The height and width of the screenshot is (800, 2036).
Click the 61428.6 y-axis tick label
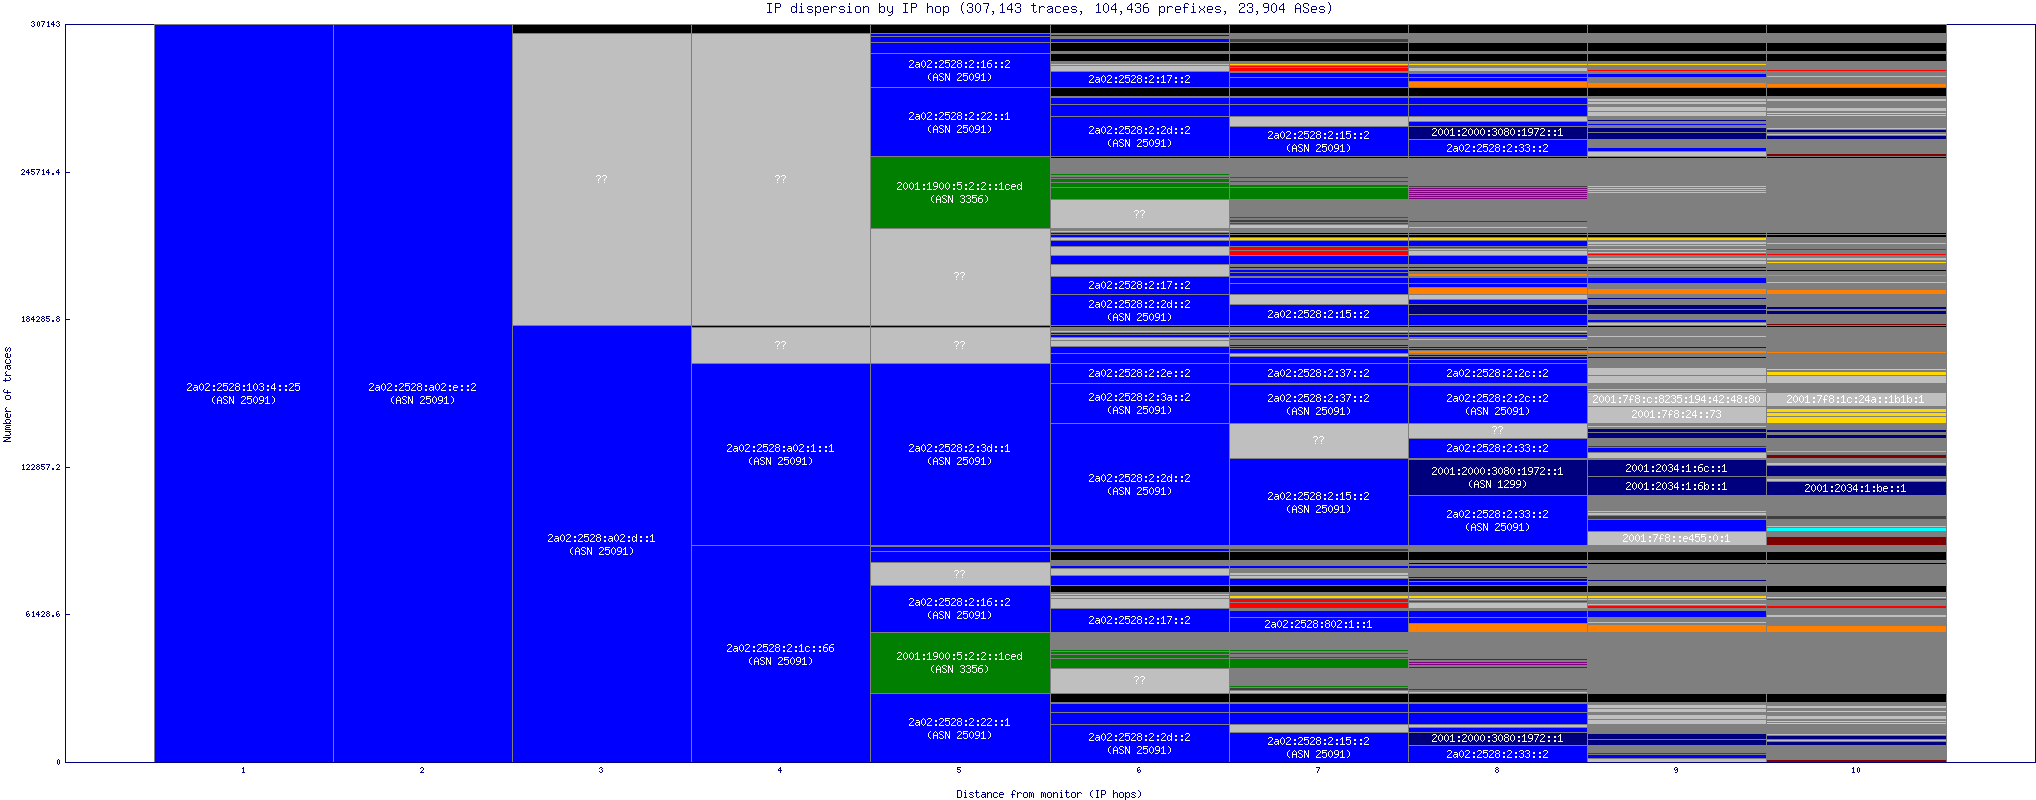point(43,614)
